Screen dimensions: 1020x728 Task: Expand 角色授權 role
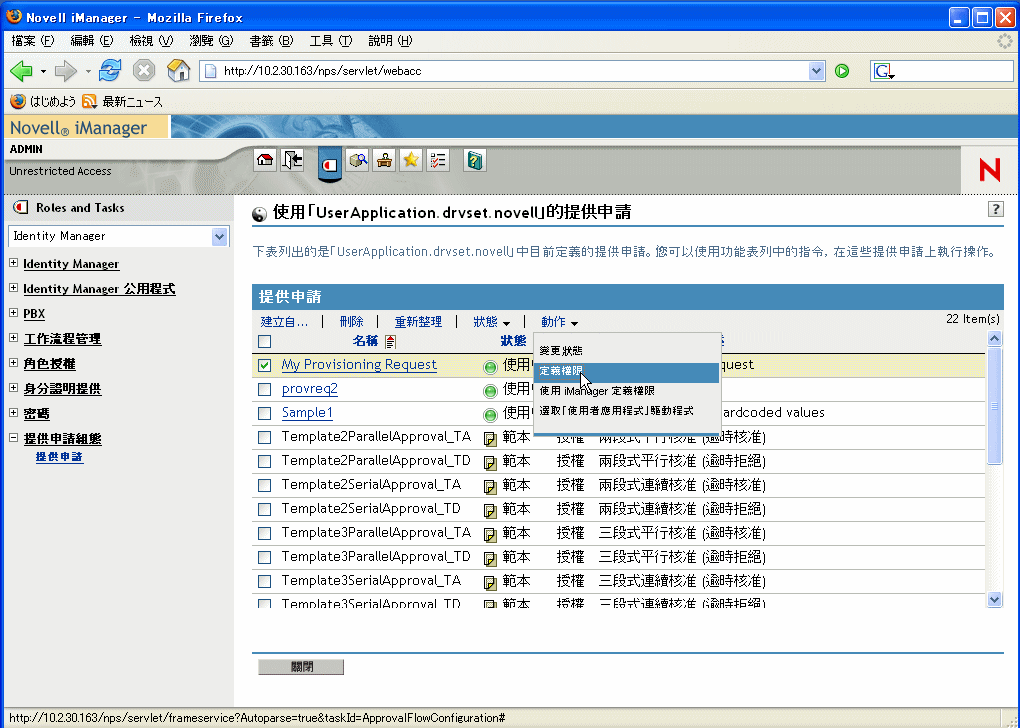(13, 362)
